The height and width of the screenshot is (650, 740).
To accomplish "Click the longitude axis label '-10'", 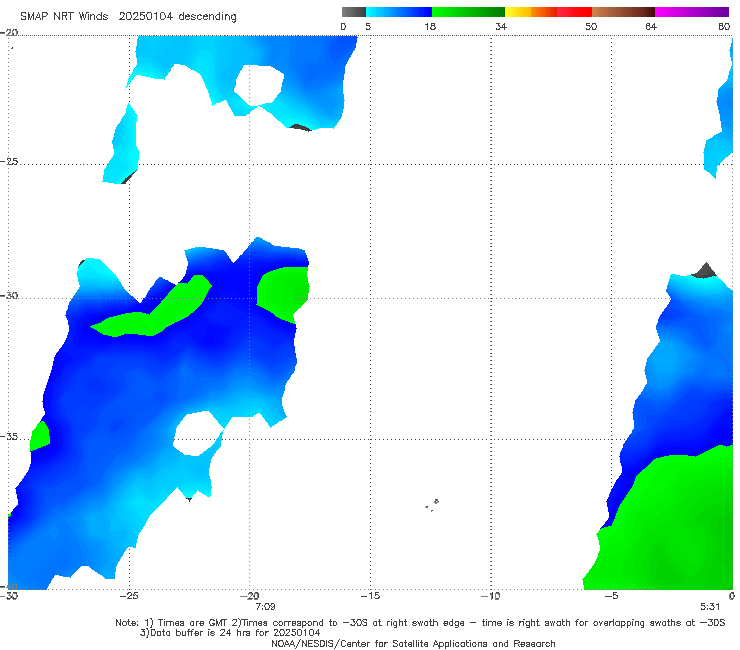I will [x=490, y=596].
